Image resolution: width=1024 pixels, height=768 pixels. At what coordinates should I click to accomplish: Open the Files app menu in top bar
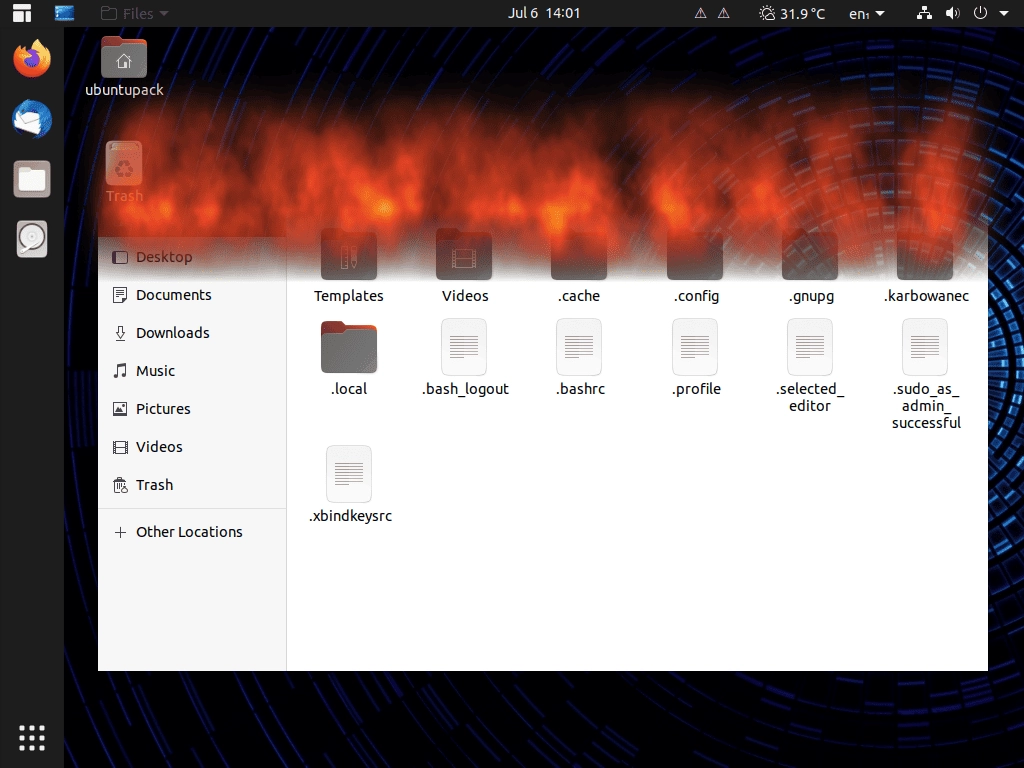point(135,13)
